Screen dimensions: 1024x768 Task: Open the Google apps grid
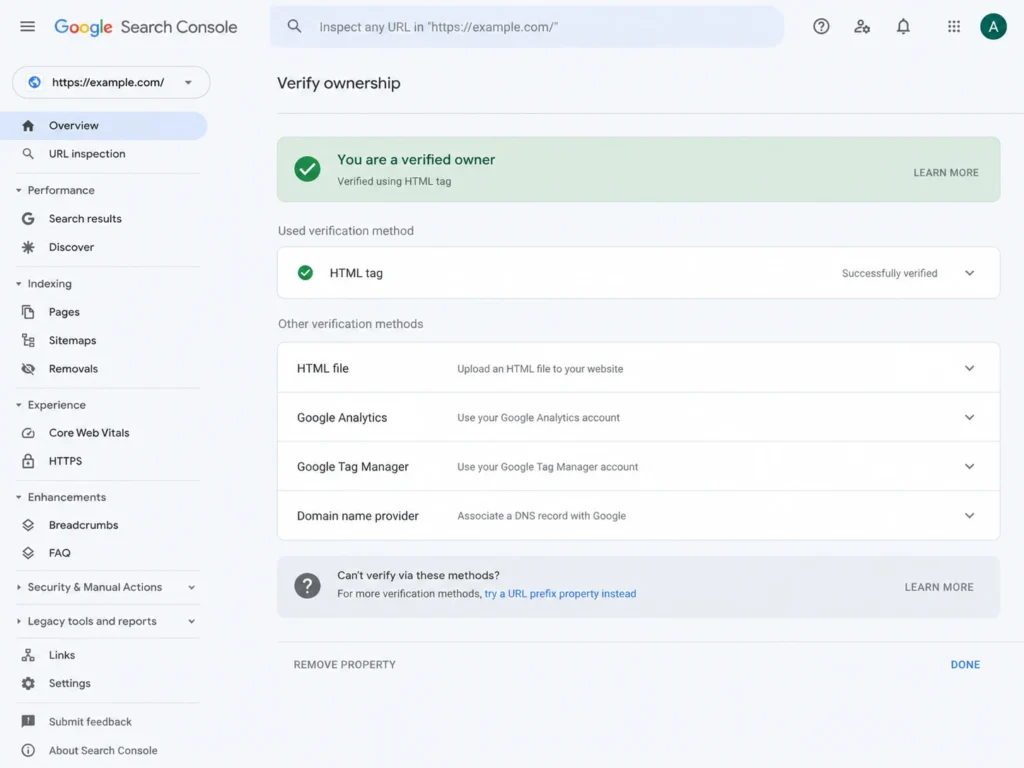(954, 27)
